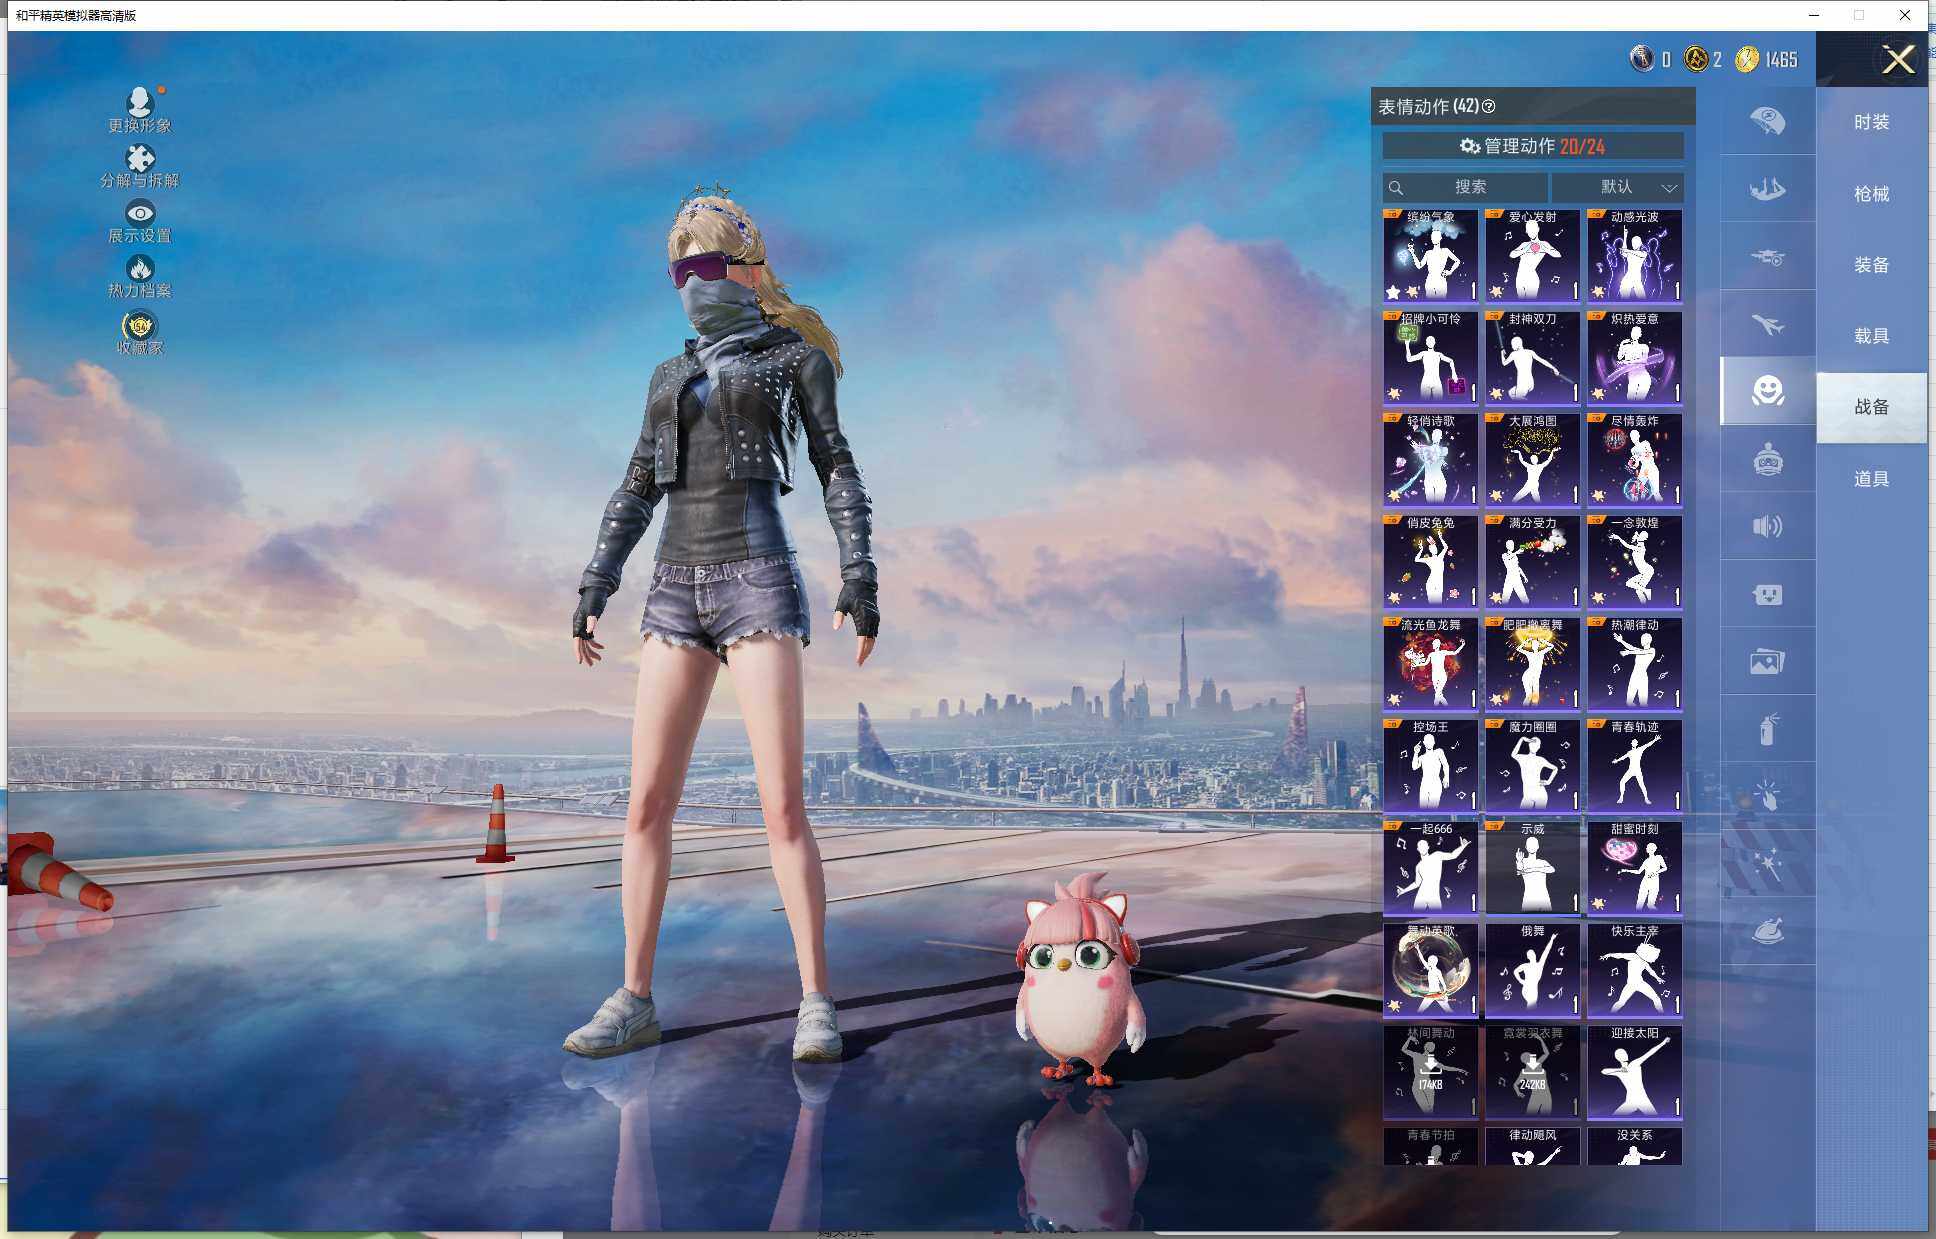The width and height of the screenshot is (1936, 1239).
Task: Click 管理动作 manage emotes button
Action: 1532,146
